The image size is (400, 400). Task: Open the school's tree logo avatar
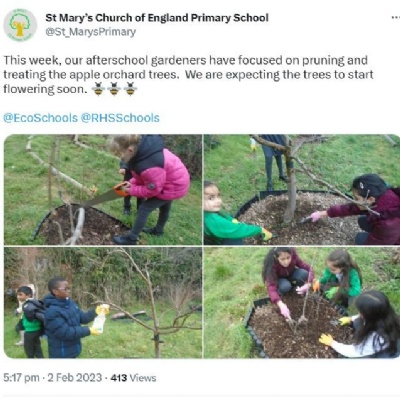20,25
